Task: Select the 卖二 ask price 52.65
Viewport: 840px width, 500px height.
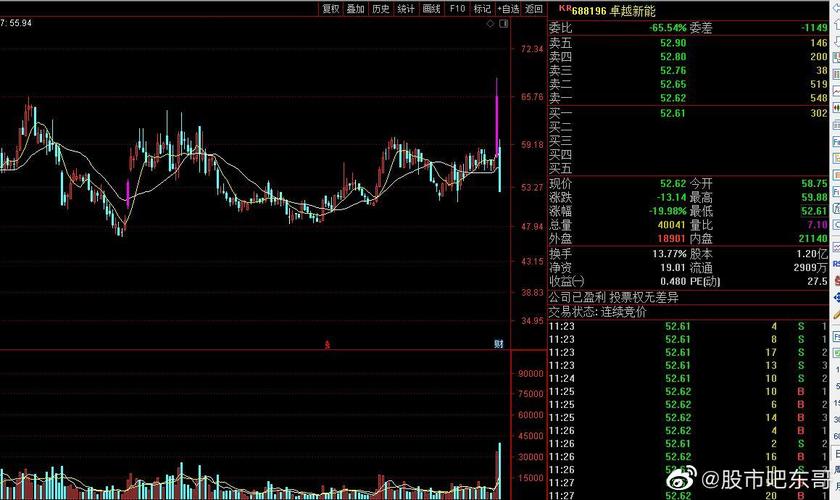Action: 673,84
